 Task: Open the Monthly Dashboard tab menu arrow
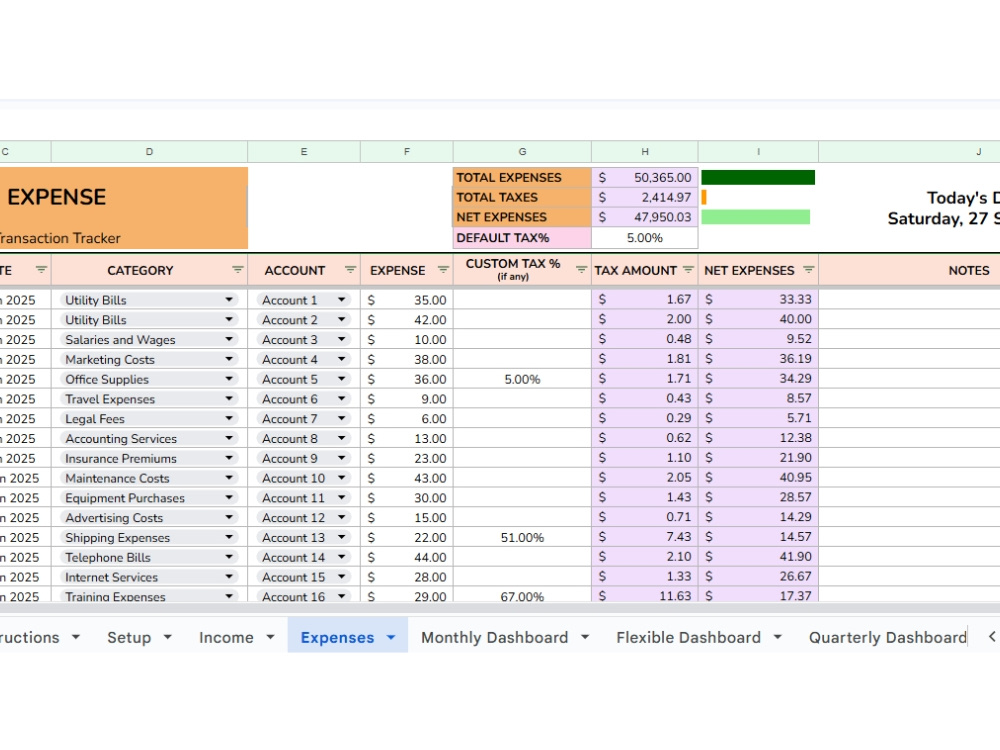click(585, 637)
